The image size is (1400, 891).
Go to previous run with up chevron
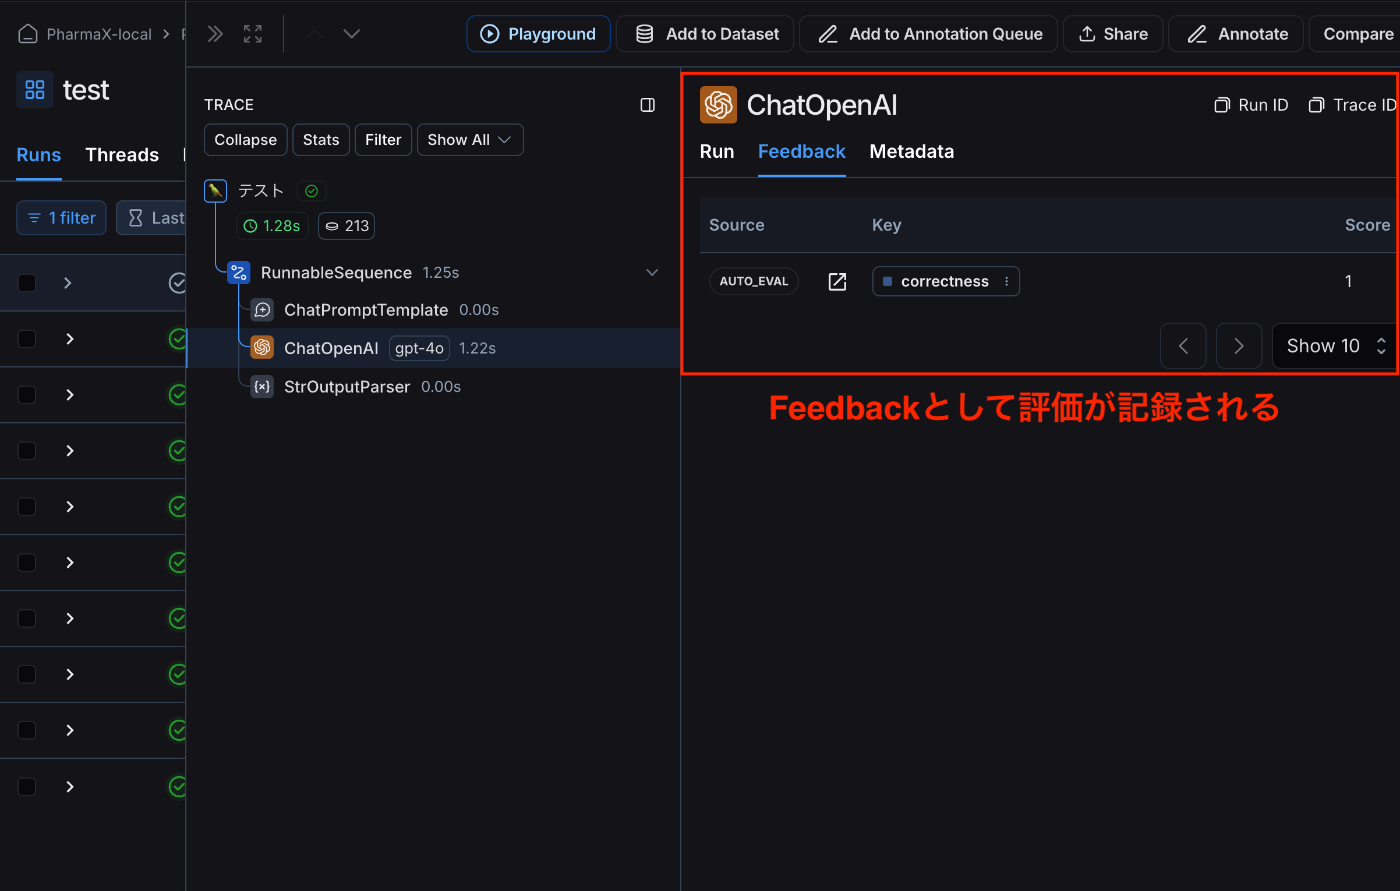click(315, 34)
